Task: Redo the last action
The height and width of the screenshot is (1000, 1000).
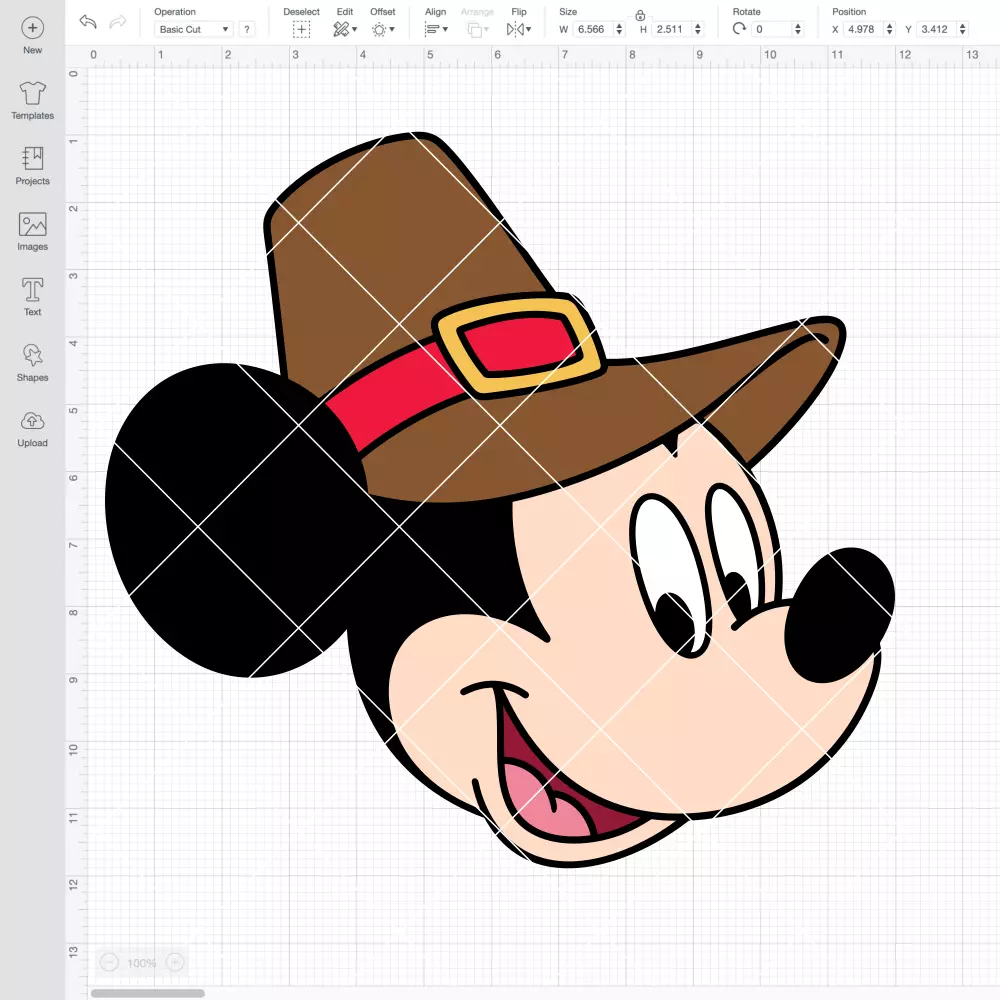Action: pyautogui.click(x=118, y=22)
